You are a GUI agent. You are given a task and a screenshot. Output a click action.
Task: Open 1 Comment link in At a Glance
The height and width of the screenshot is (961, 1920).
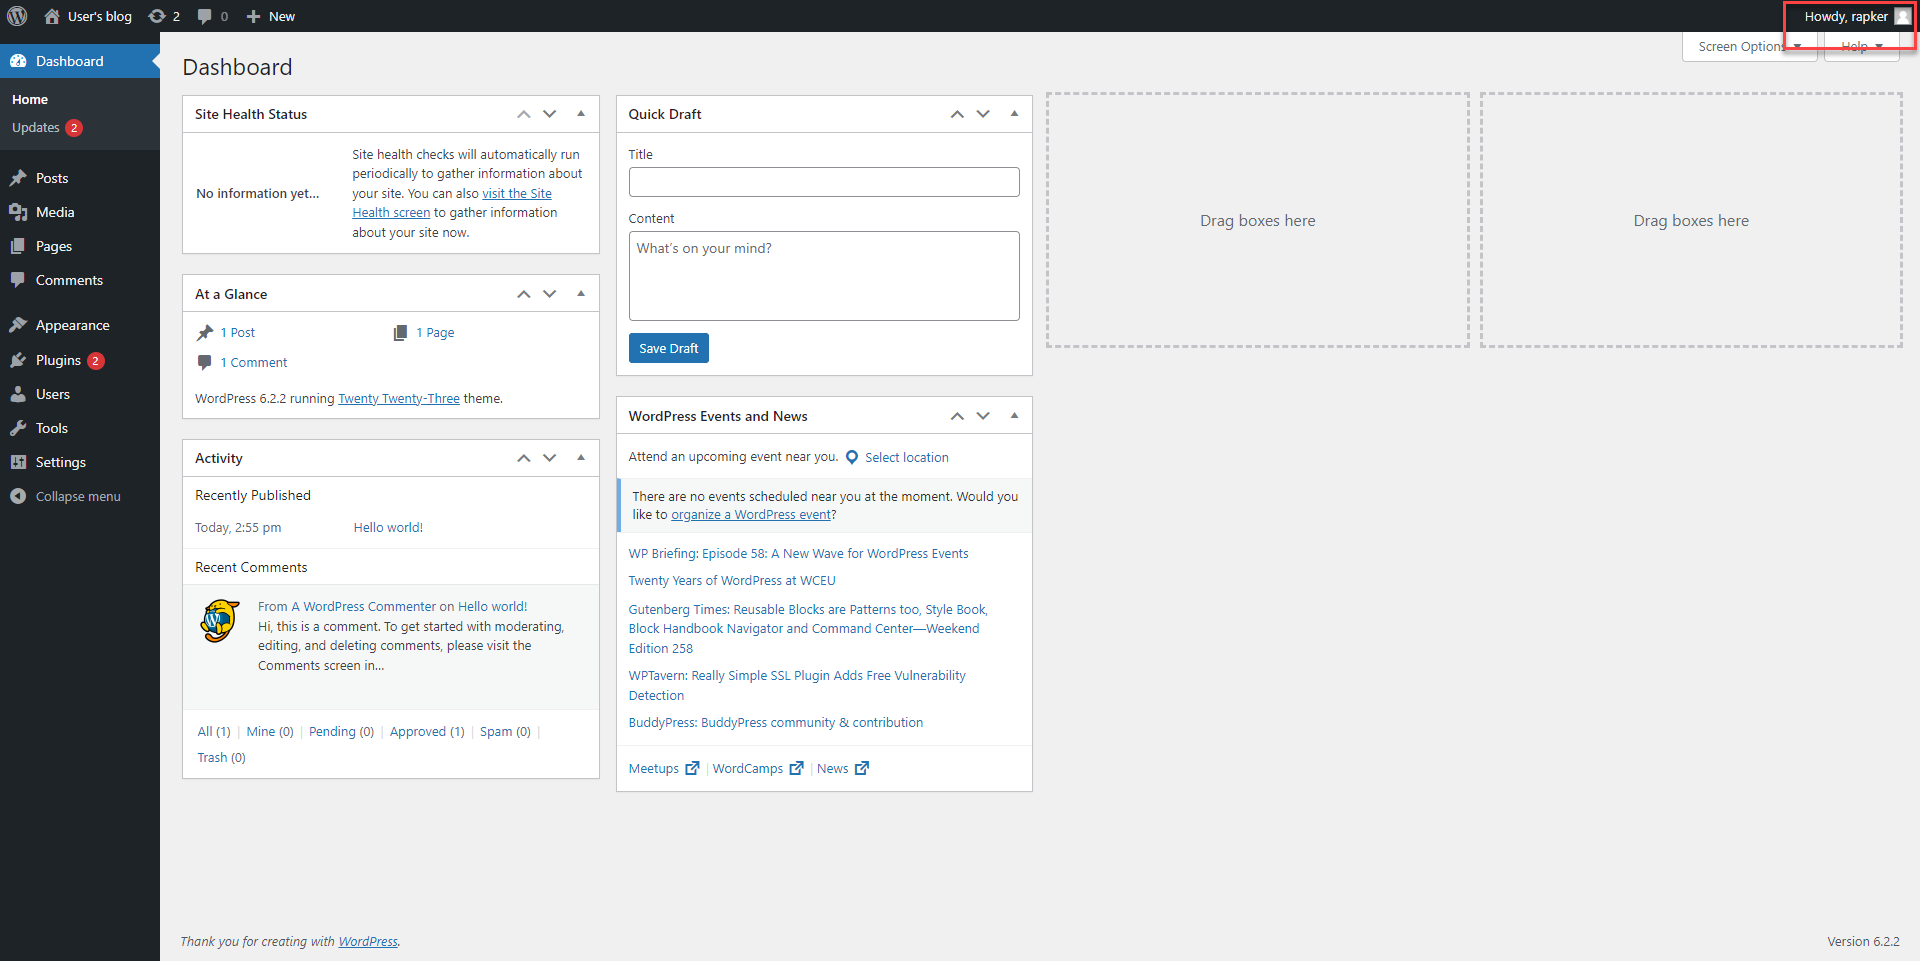pyautogui.click(x=254, y=363)
